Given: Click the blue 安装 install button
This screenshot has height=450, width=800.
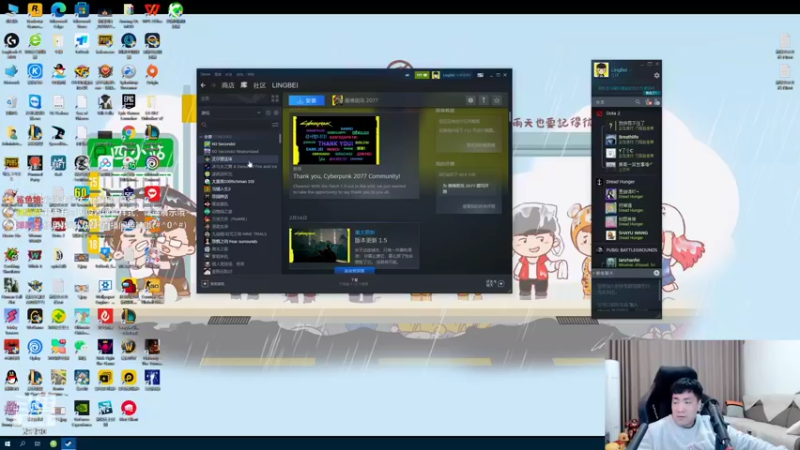Looking at the screenshot, I should click(307, 101).
